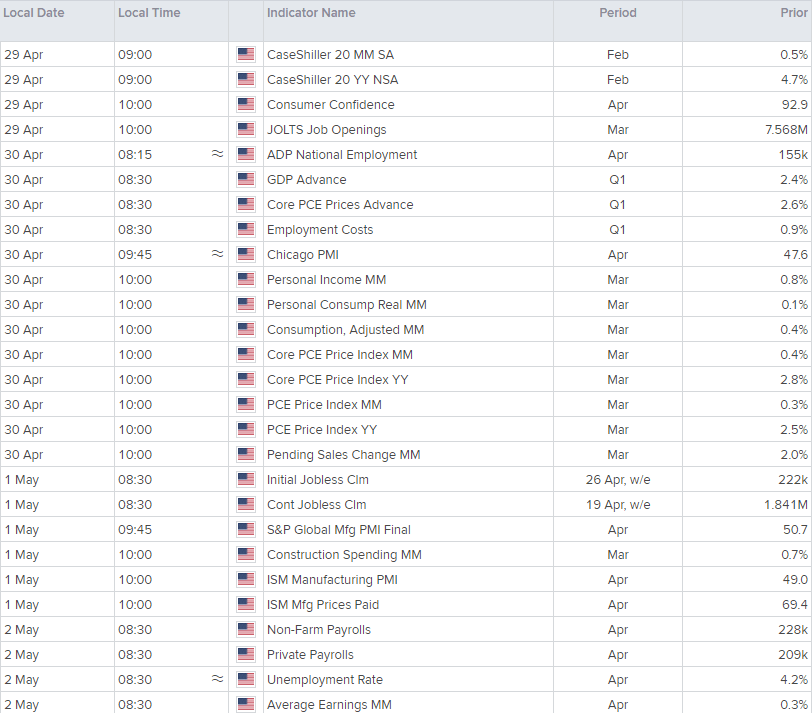Click the US flag beside Non-Farm Payrolls
Viewport: 812px width, 713px height.
[246, 630]
